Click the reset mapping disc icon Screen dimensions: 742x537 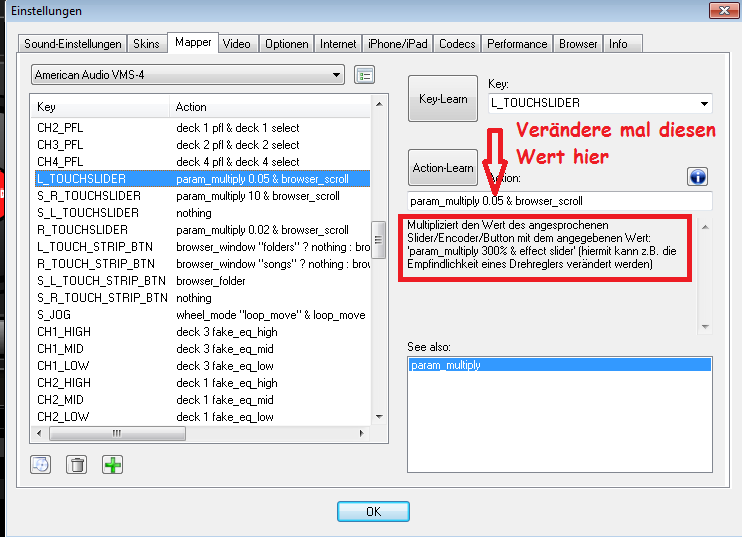coord(41,465)
